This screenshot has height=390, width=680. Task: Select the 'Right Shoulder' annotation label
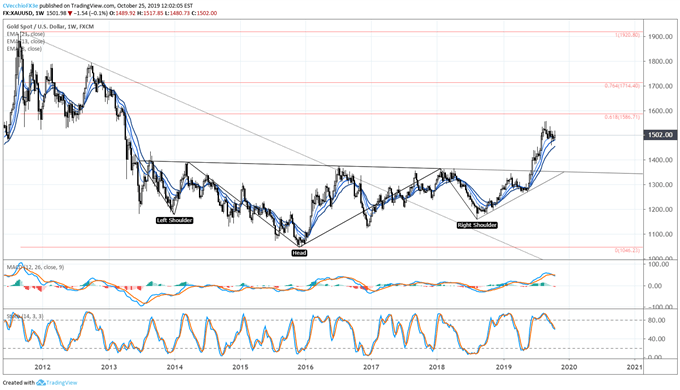tap(477, 225)
